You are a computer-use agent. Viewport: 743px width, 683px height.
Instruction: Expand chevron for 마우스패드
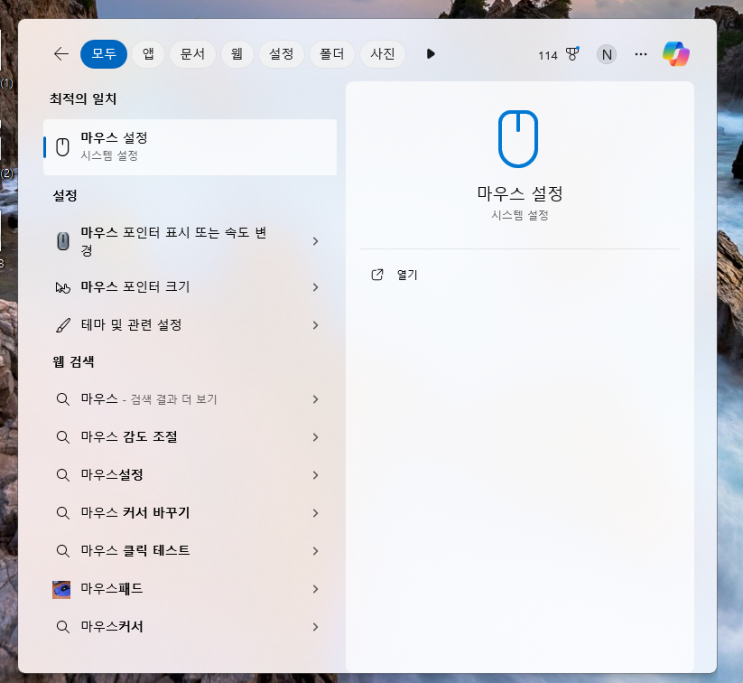click(316, 589)
